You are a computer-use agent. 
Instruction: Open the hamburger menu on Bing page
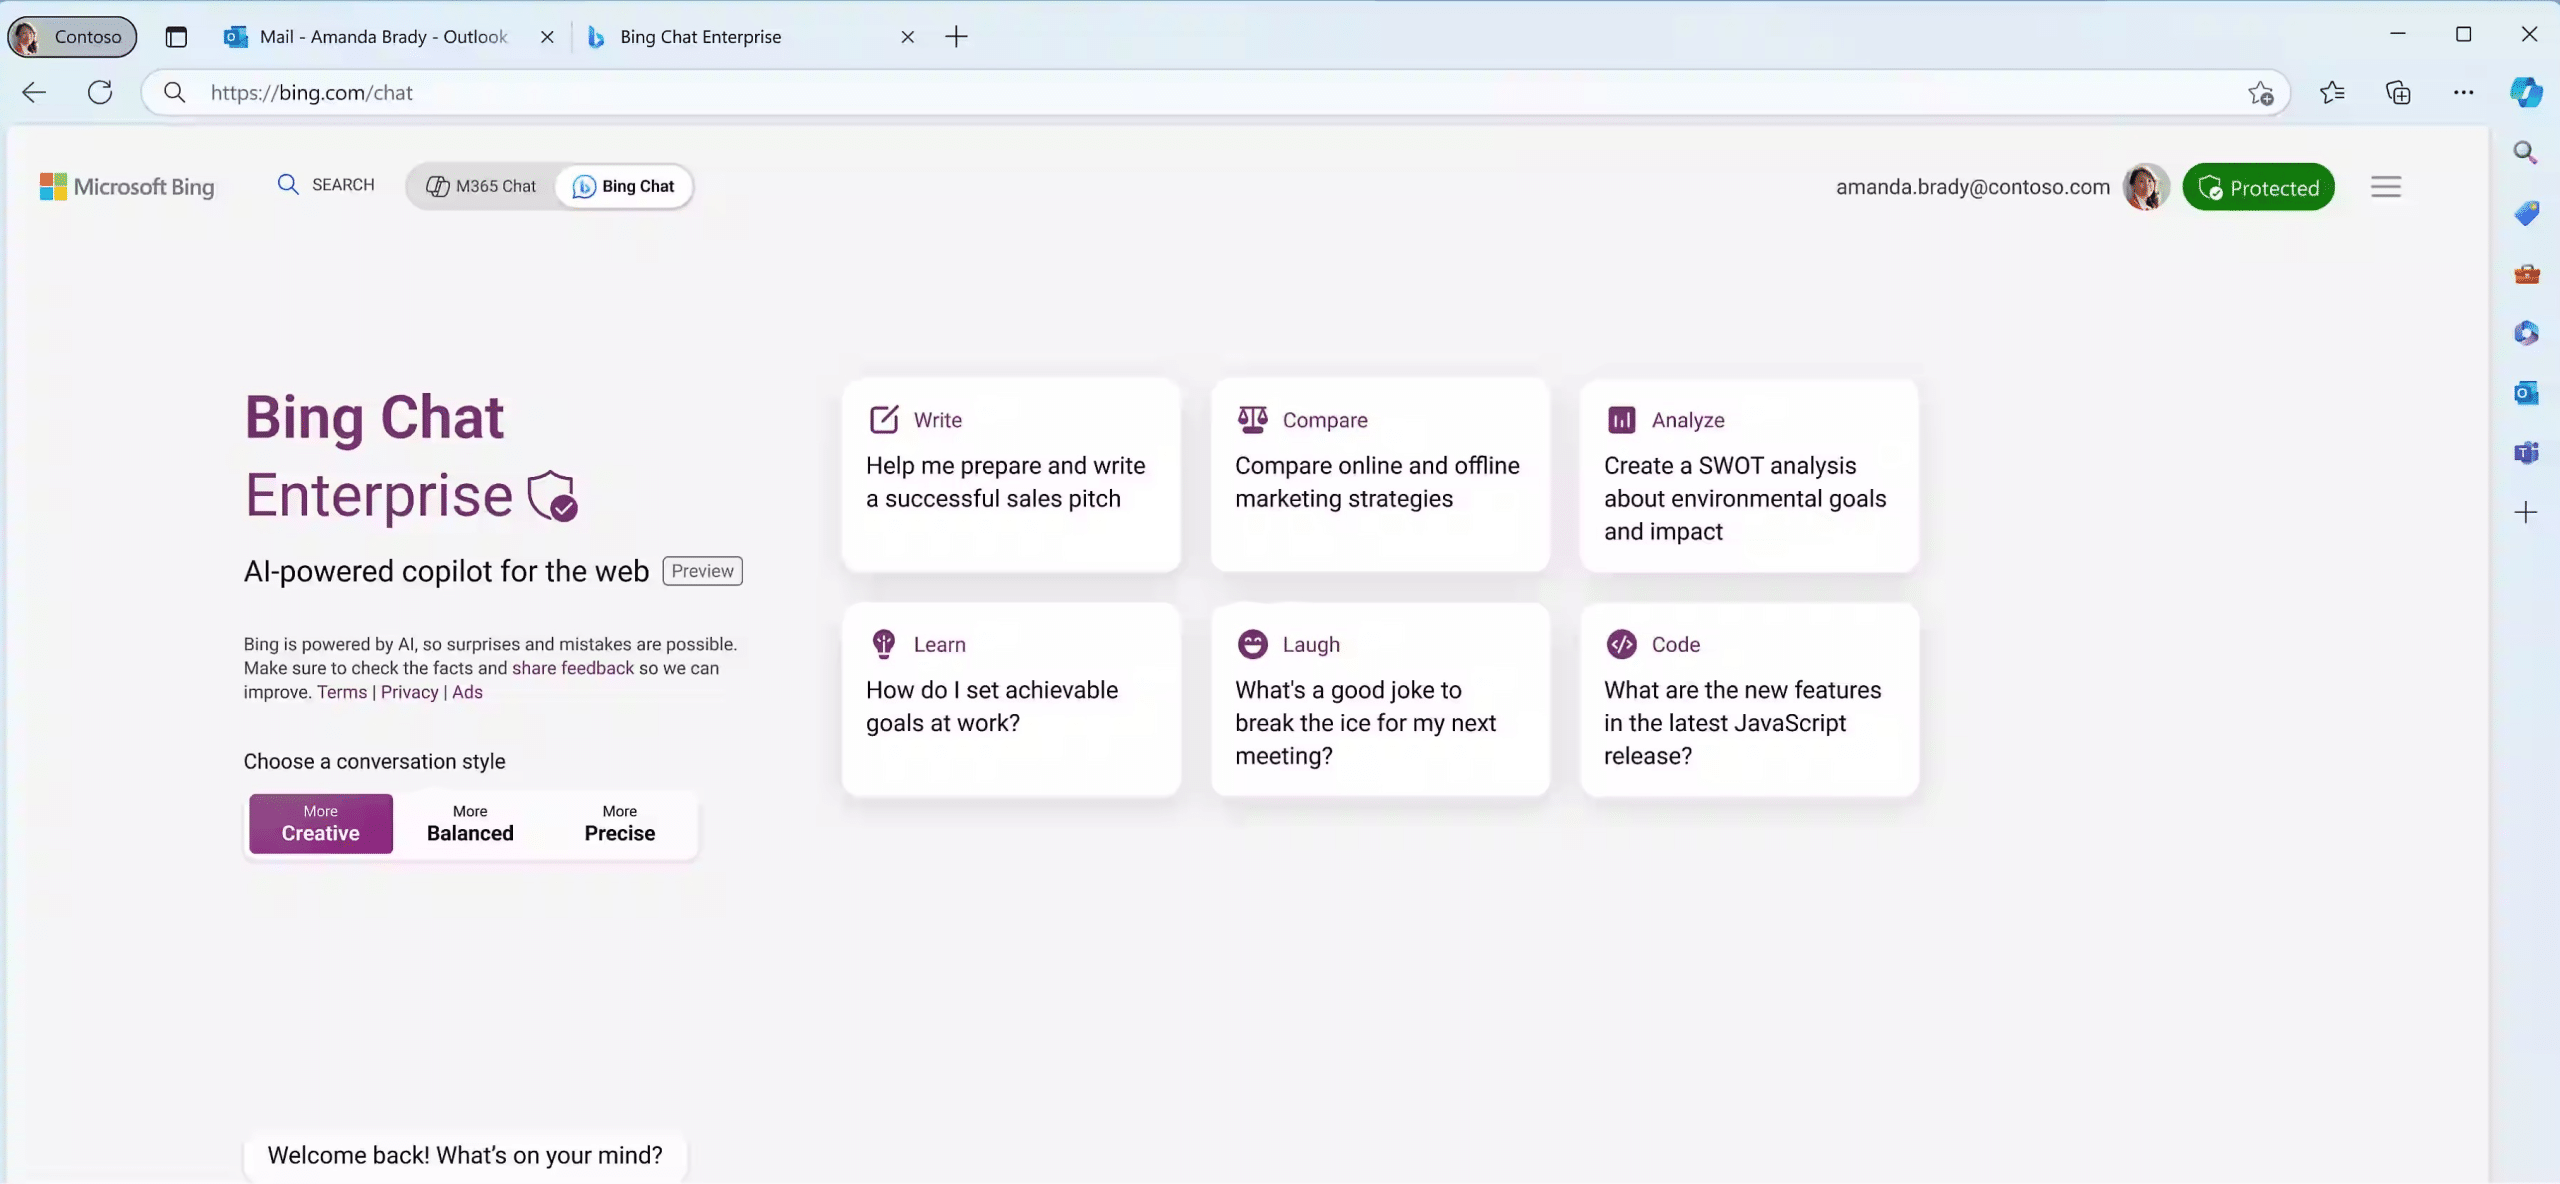pos(2386,187)
